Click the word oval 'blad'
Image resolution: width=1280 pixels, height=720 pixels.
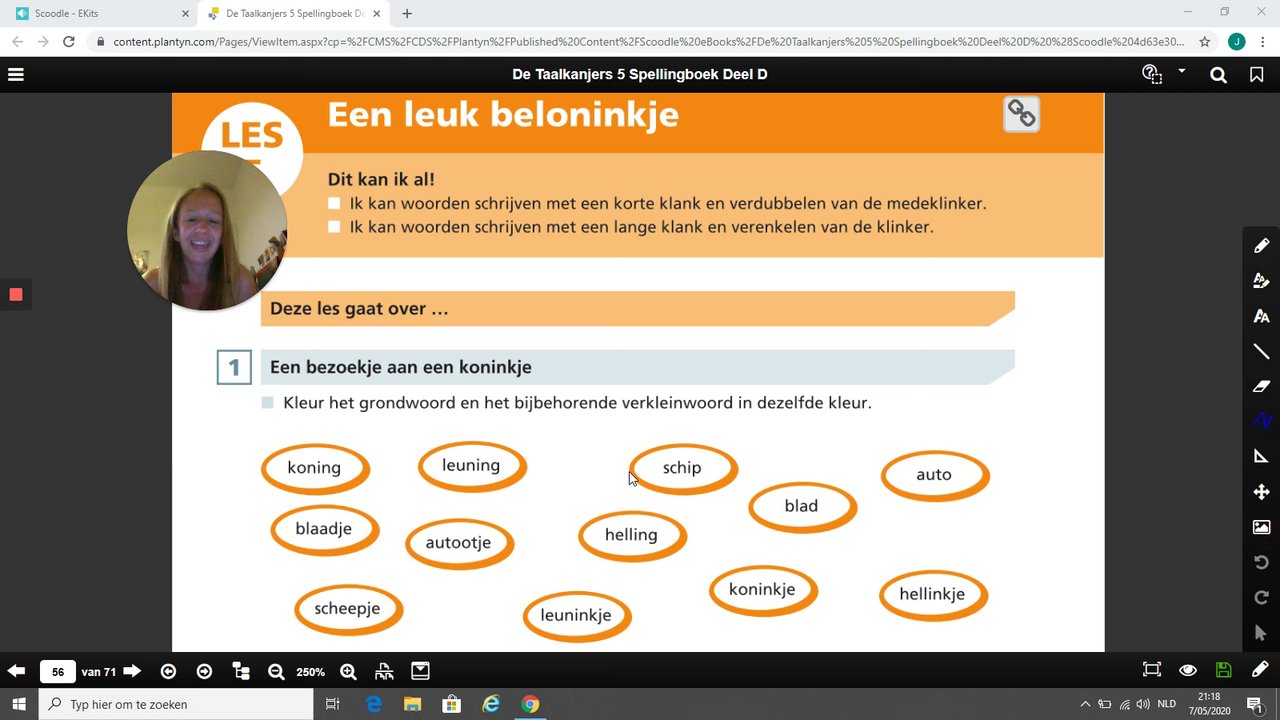(x=802, y=507)
